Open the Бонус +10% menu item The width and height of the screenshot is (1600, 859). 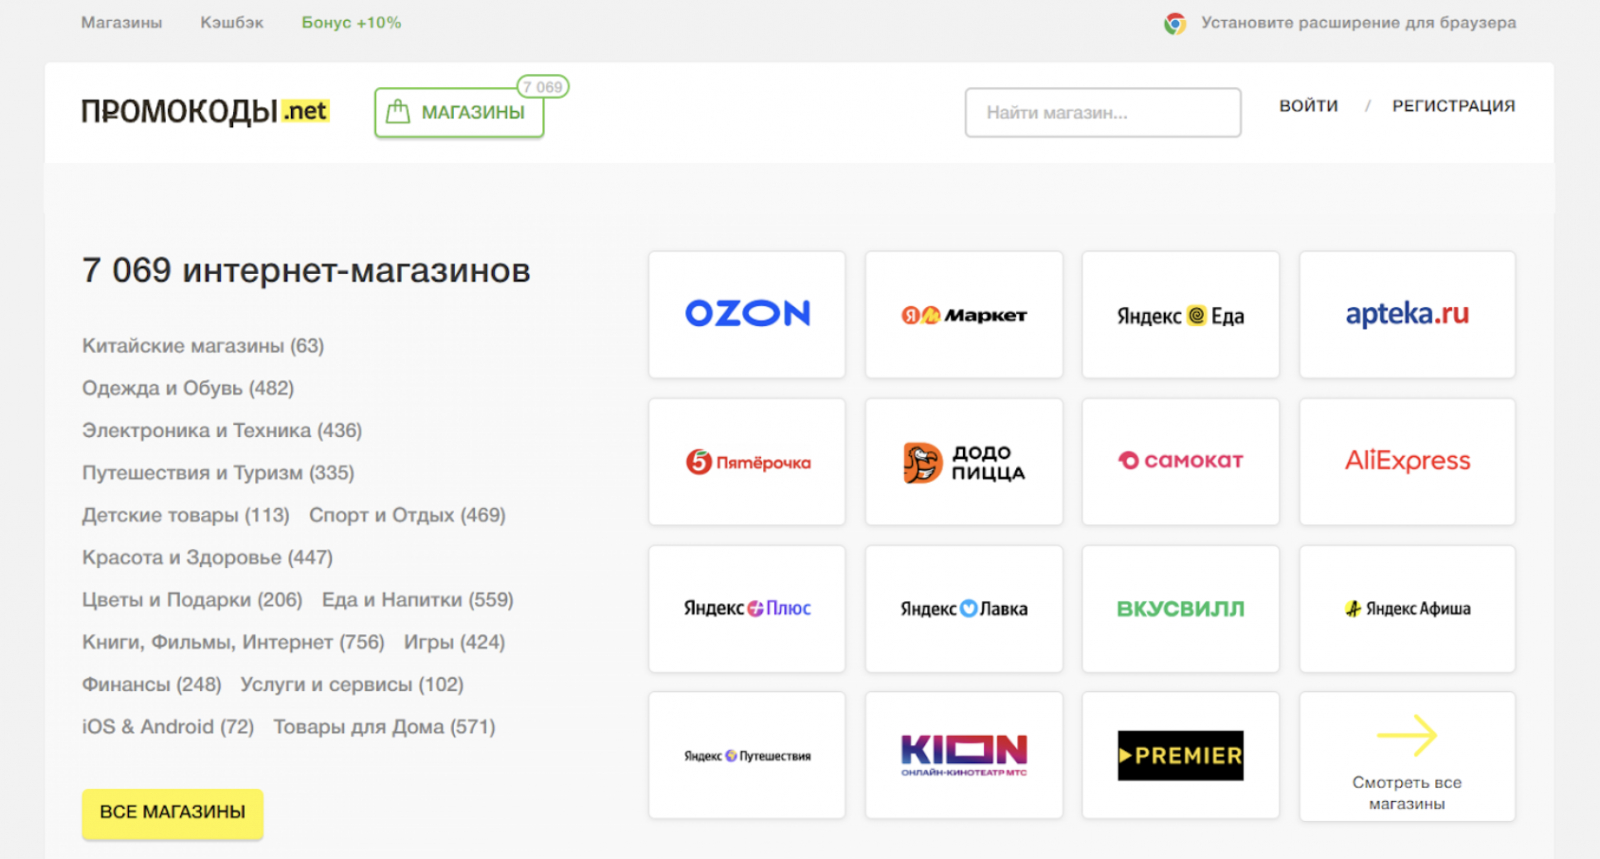(351, 22)
